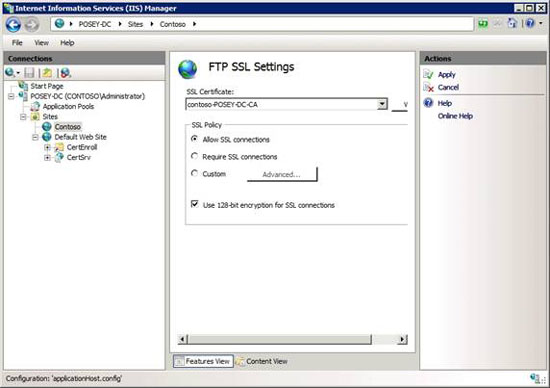The height and width of the screenshot is (388, 550).
Task: Click the grayed Forward arrow button
Action: click(x=32, y=25)
